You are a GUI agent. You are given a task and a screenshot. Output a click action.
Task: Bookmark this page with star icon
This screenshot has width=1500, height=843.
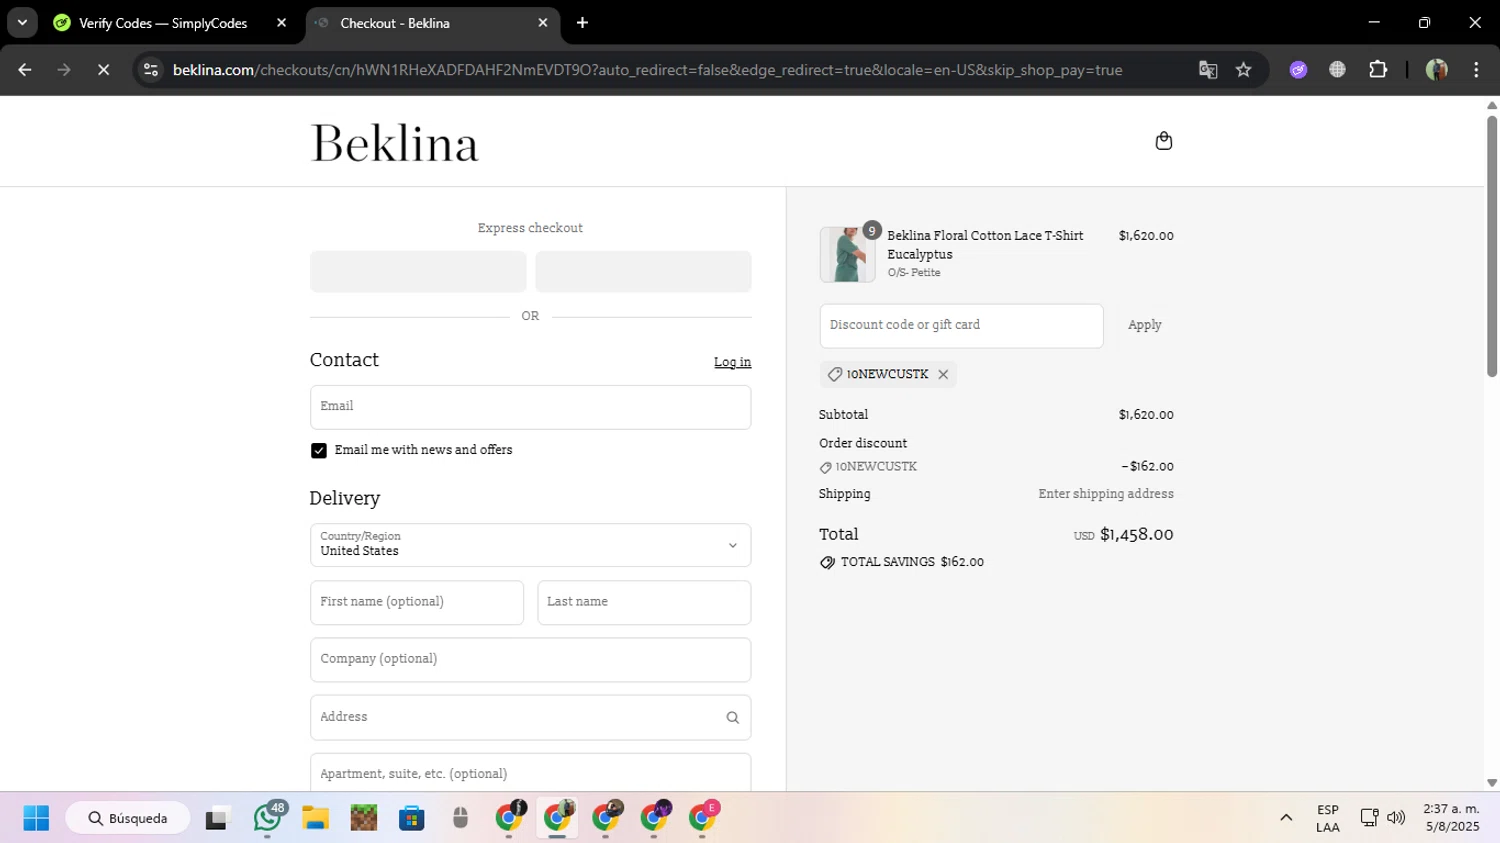click(x=1243, y=70)
